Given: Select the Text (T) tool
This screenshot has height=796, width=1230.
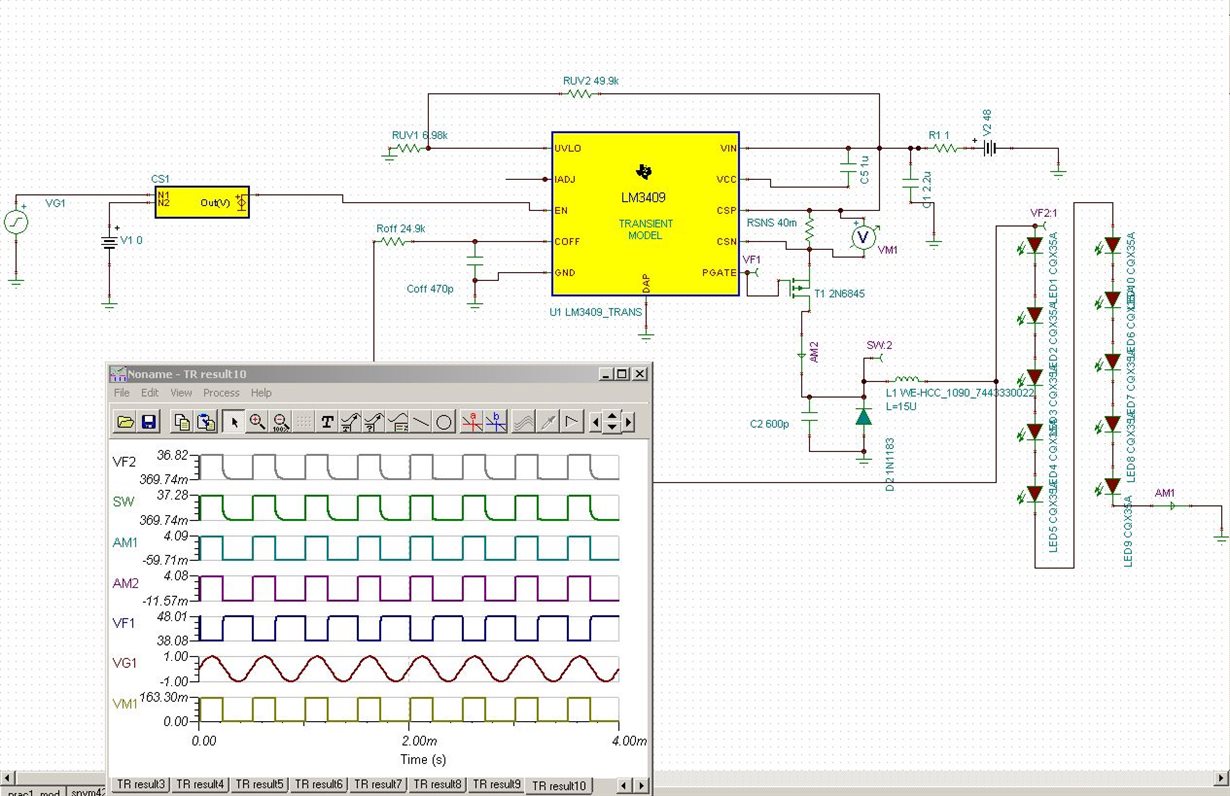Looking at the screenshot, I should 327,422.
